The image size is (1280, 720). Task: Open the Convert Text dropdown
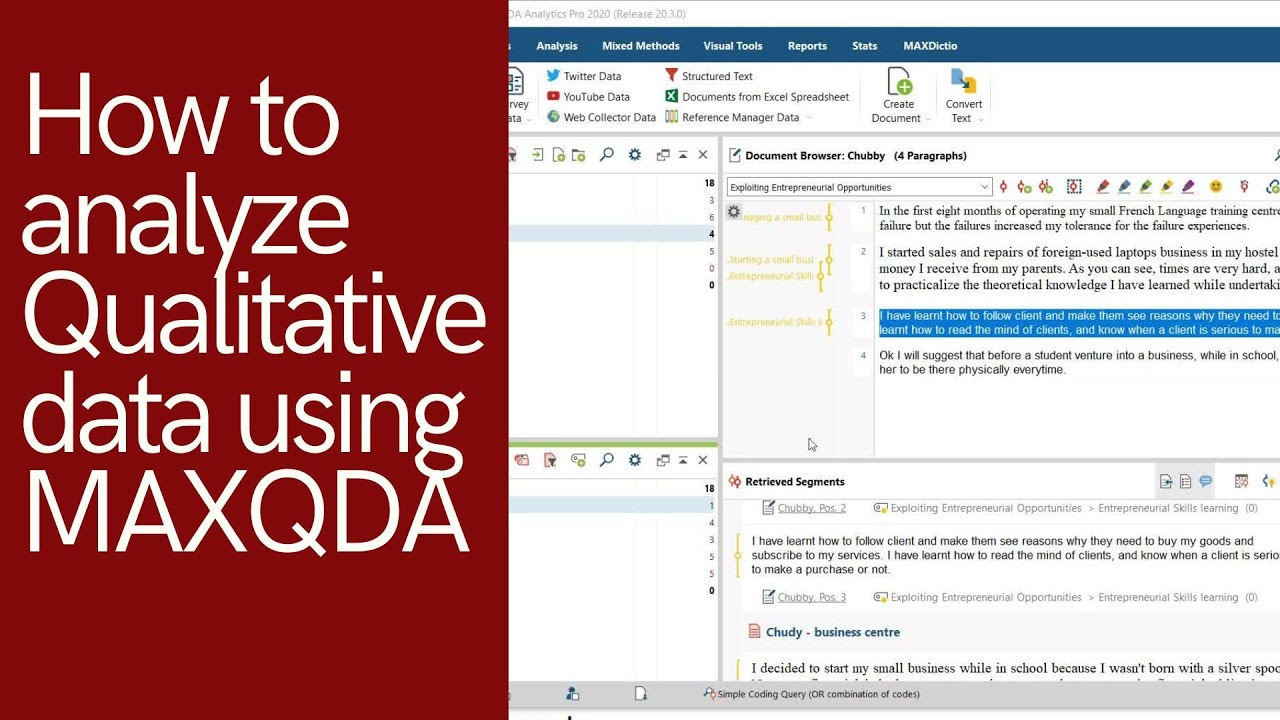coord(964,96)
